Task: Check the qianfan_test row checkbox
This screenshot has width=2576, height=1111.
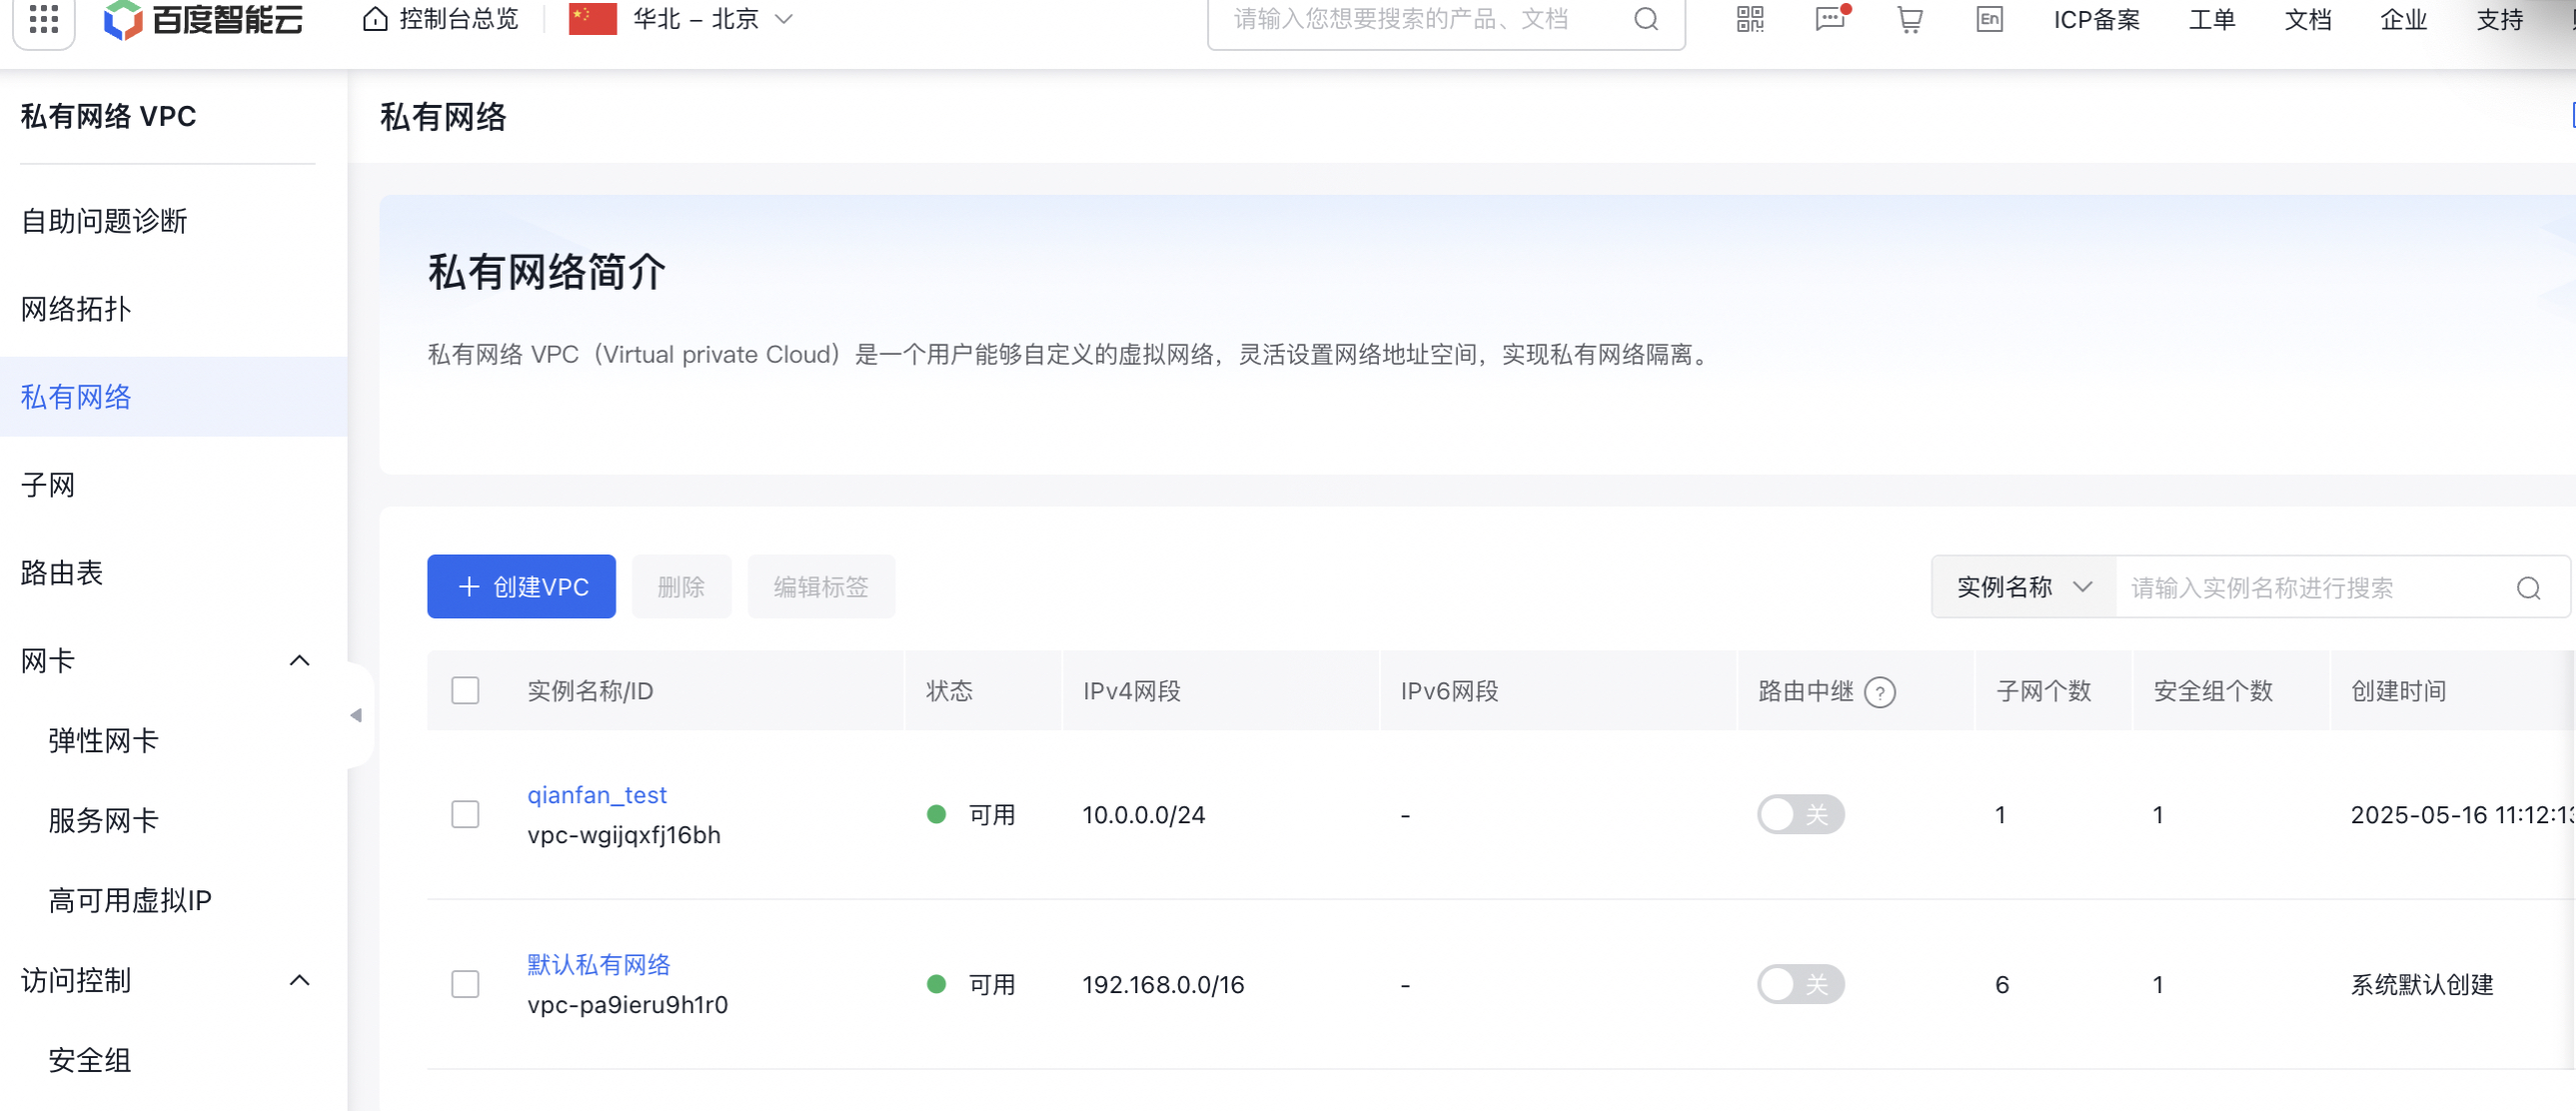Action: (x=465, y=815)
